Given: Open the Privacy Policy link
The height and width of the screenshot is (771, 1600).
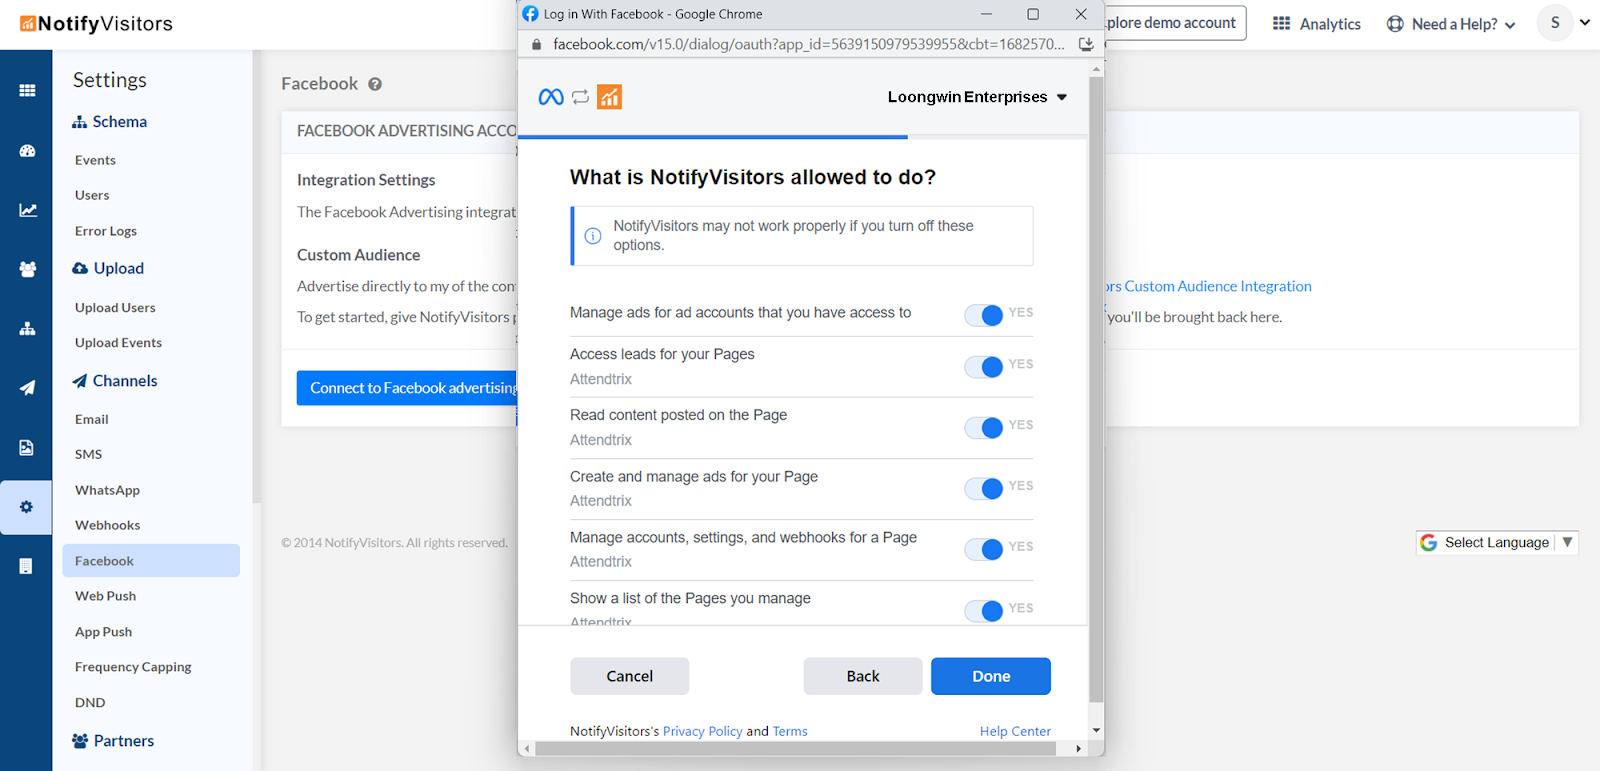Looking at the screenshot, I should click(x=703, y=731).
